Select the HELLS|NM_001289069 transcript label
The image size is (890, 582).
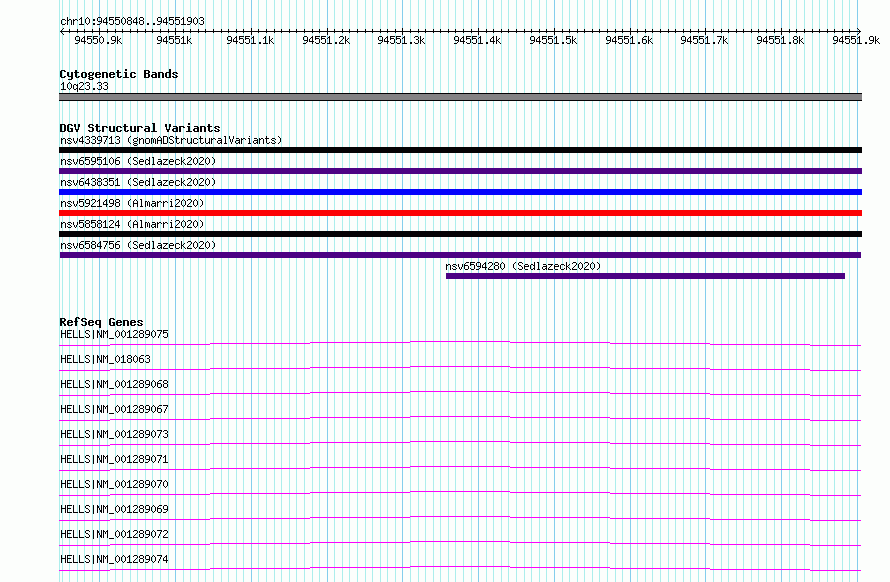tap(114, 509)
